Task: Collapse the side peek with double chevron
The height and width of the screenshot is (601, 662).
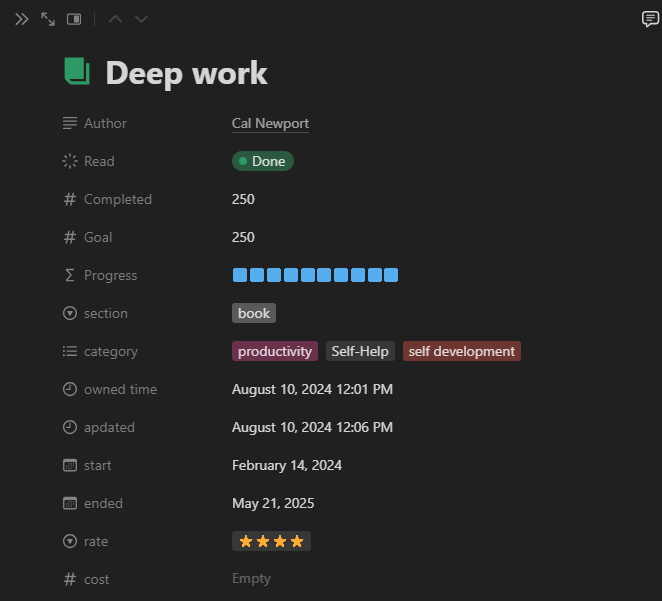Action: tap(21, 19)
